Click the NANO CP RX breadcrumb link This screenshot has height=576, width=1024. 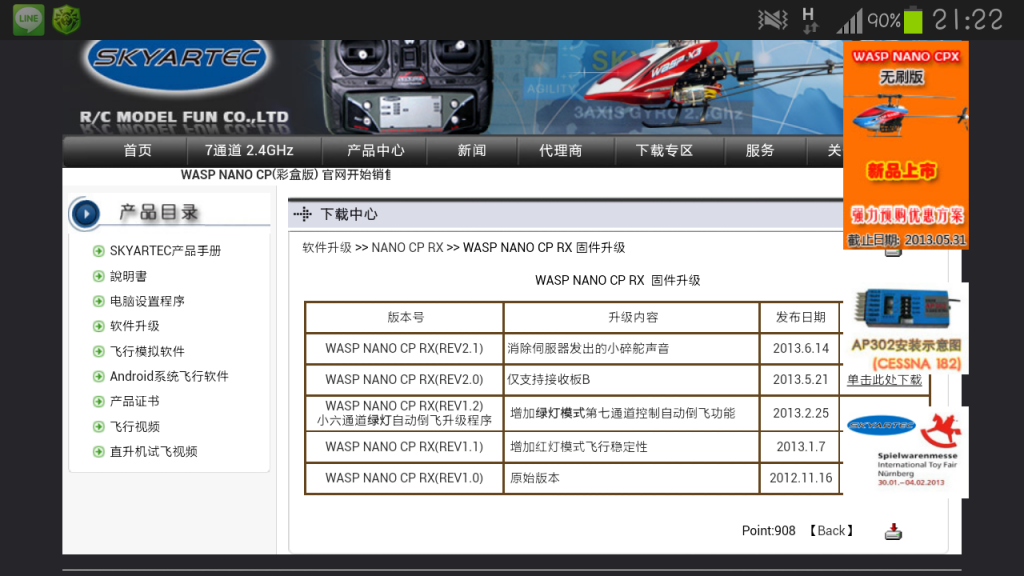pyautogui.click(x=408, y=248)
